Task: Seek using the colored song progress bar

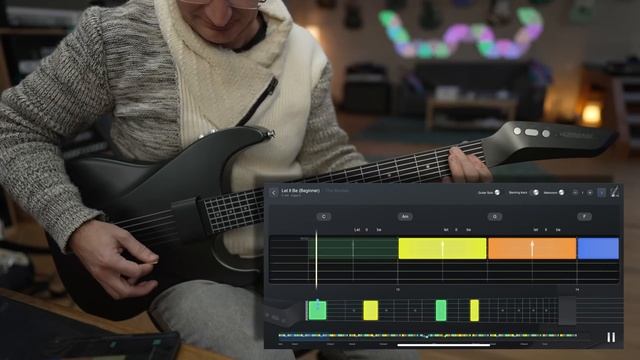Action: click(427, 336)
